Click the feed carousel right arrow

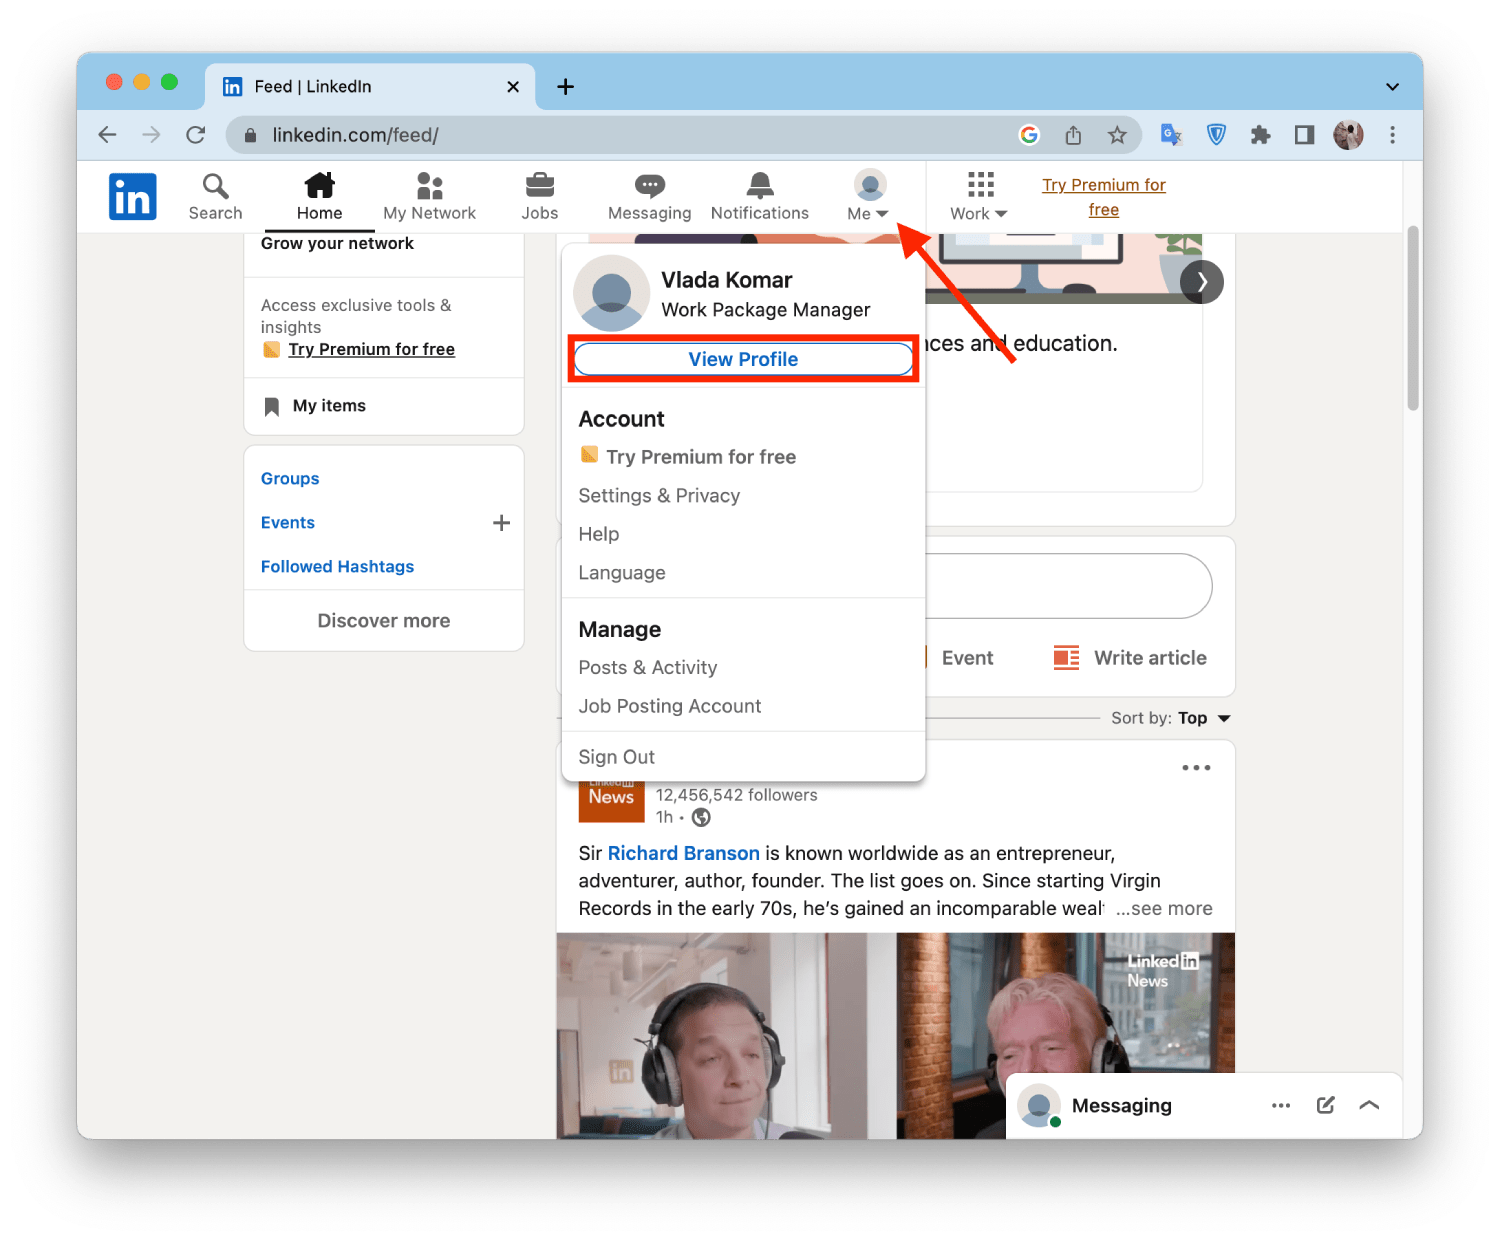pyautogui.click(x=1202, y=282)
